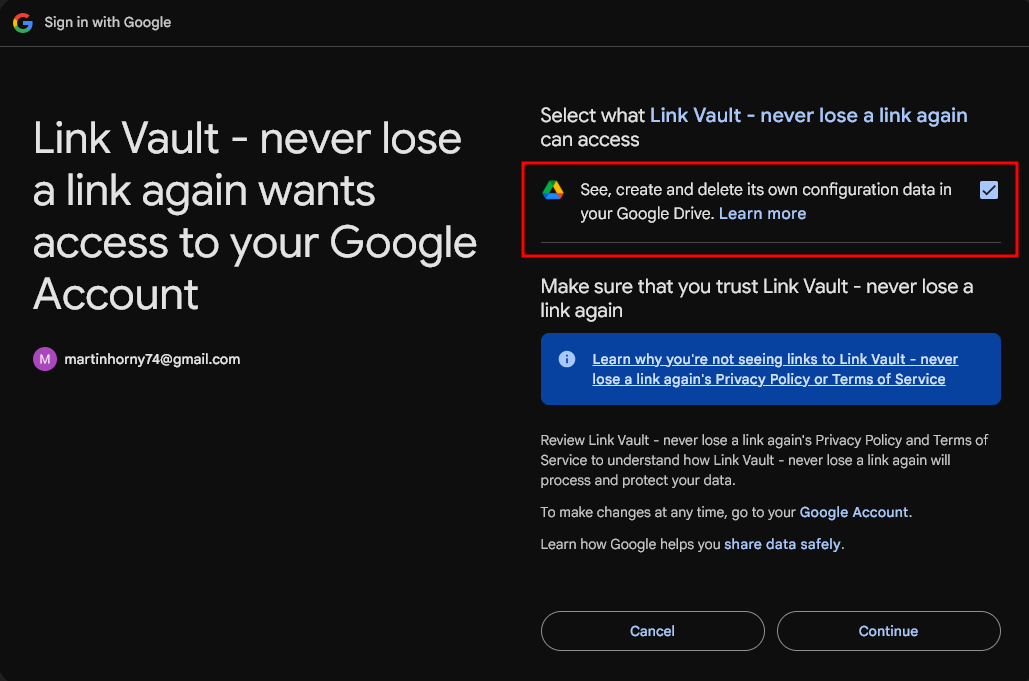Screen dimensions: 1029x681
Task: Click the "Link Vault - never lose a link again" heading link
Action: point(808,115)
